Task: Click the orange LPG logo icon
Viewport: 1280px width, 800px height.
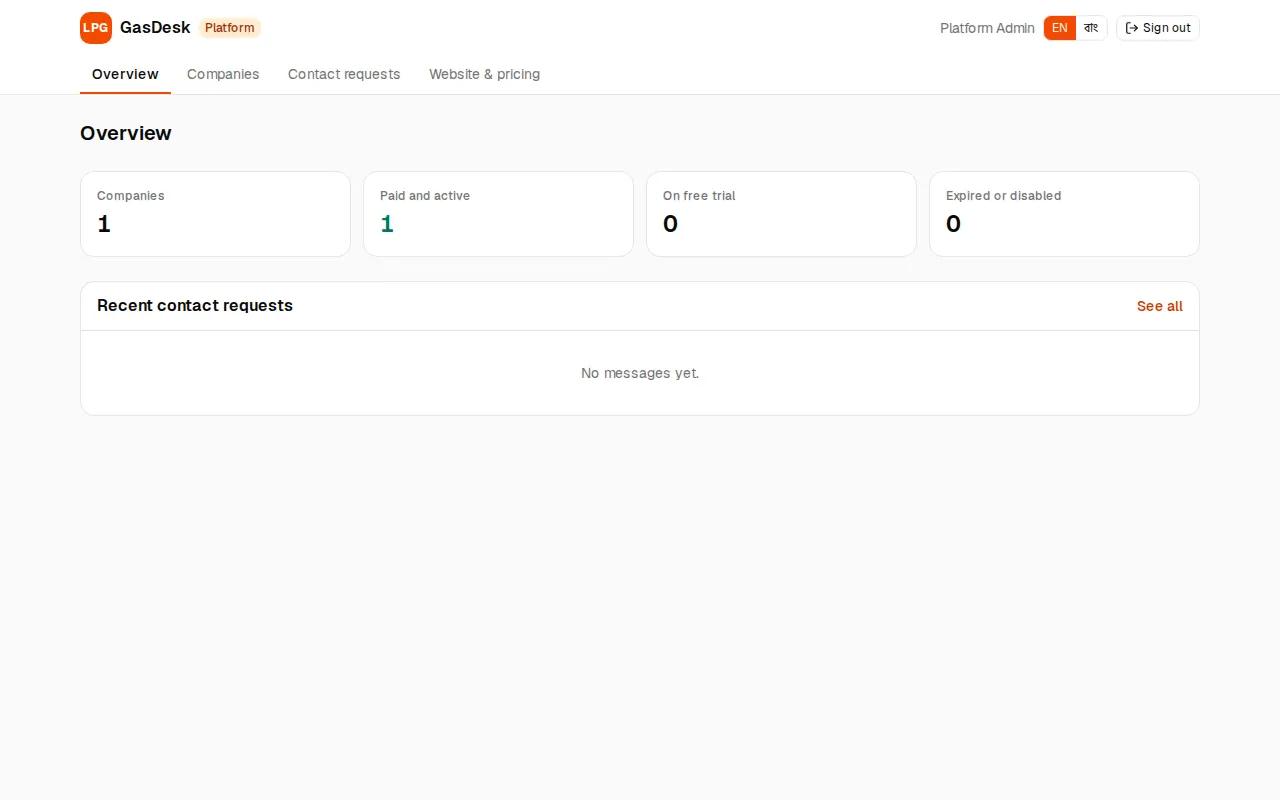Action: click(x=96, y=28)
